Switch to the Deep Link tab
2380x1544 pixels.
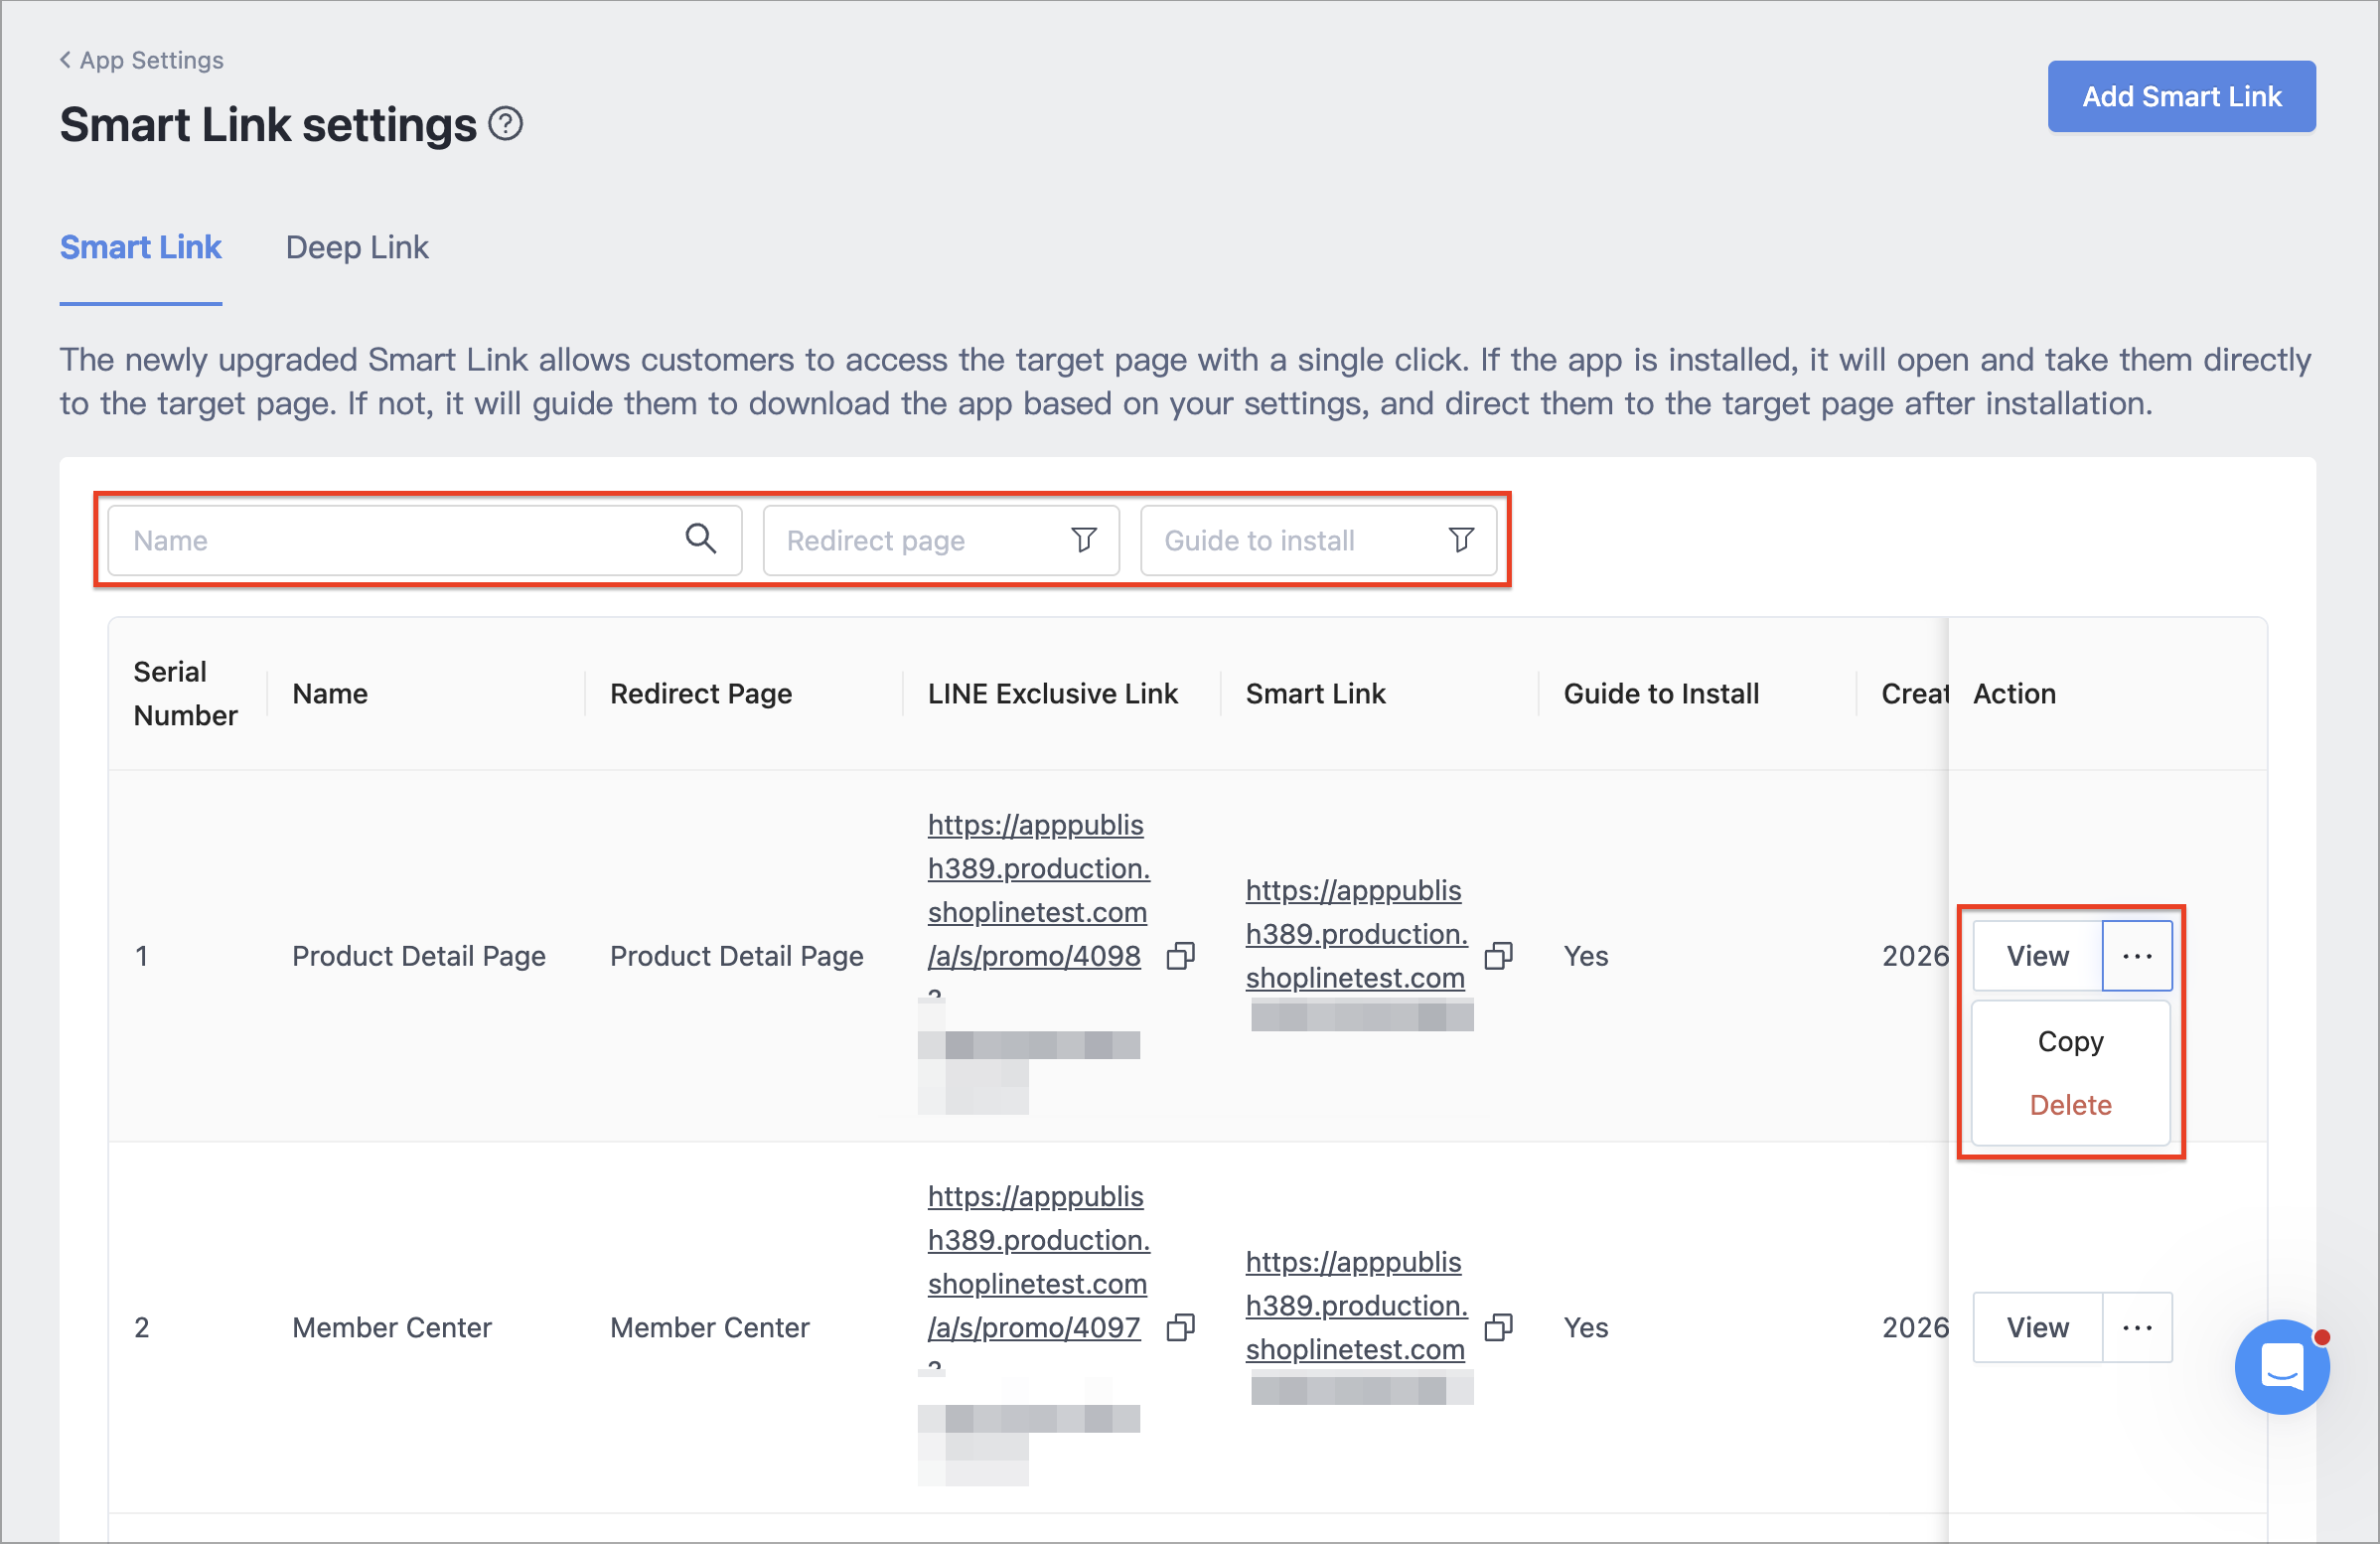[x=357, y=247]
